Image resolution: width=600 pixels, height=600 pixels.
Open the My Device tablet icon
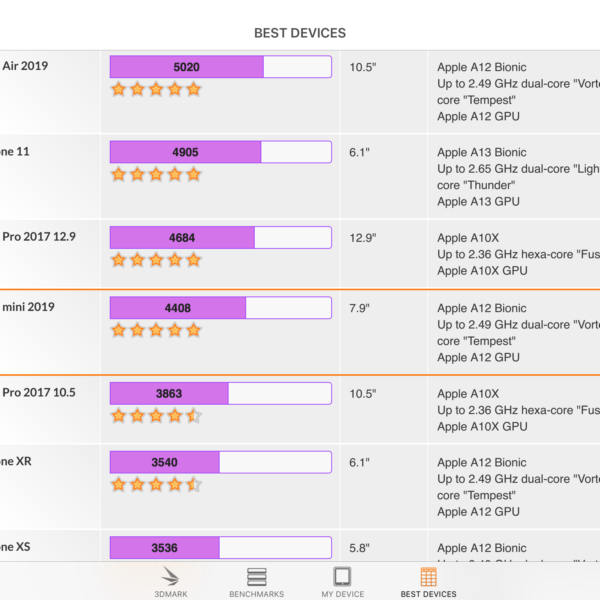342,577
